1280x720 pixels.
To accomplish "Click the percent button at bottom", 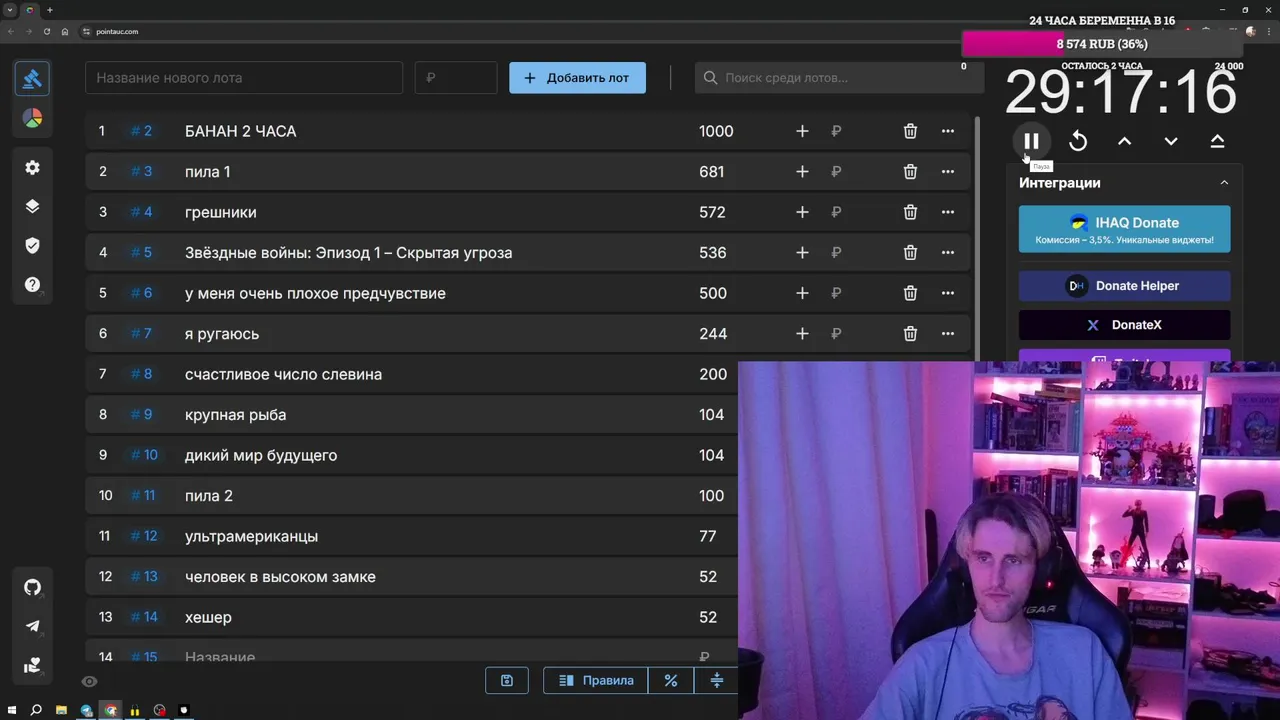I will (671, 680).
